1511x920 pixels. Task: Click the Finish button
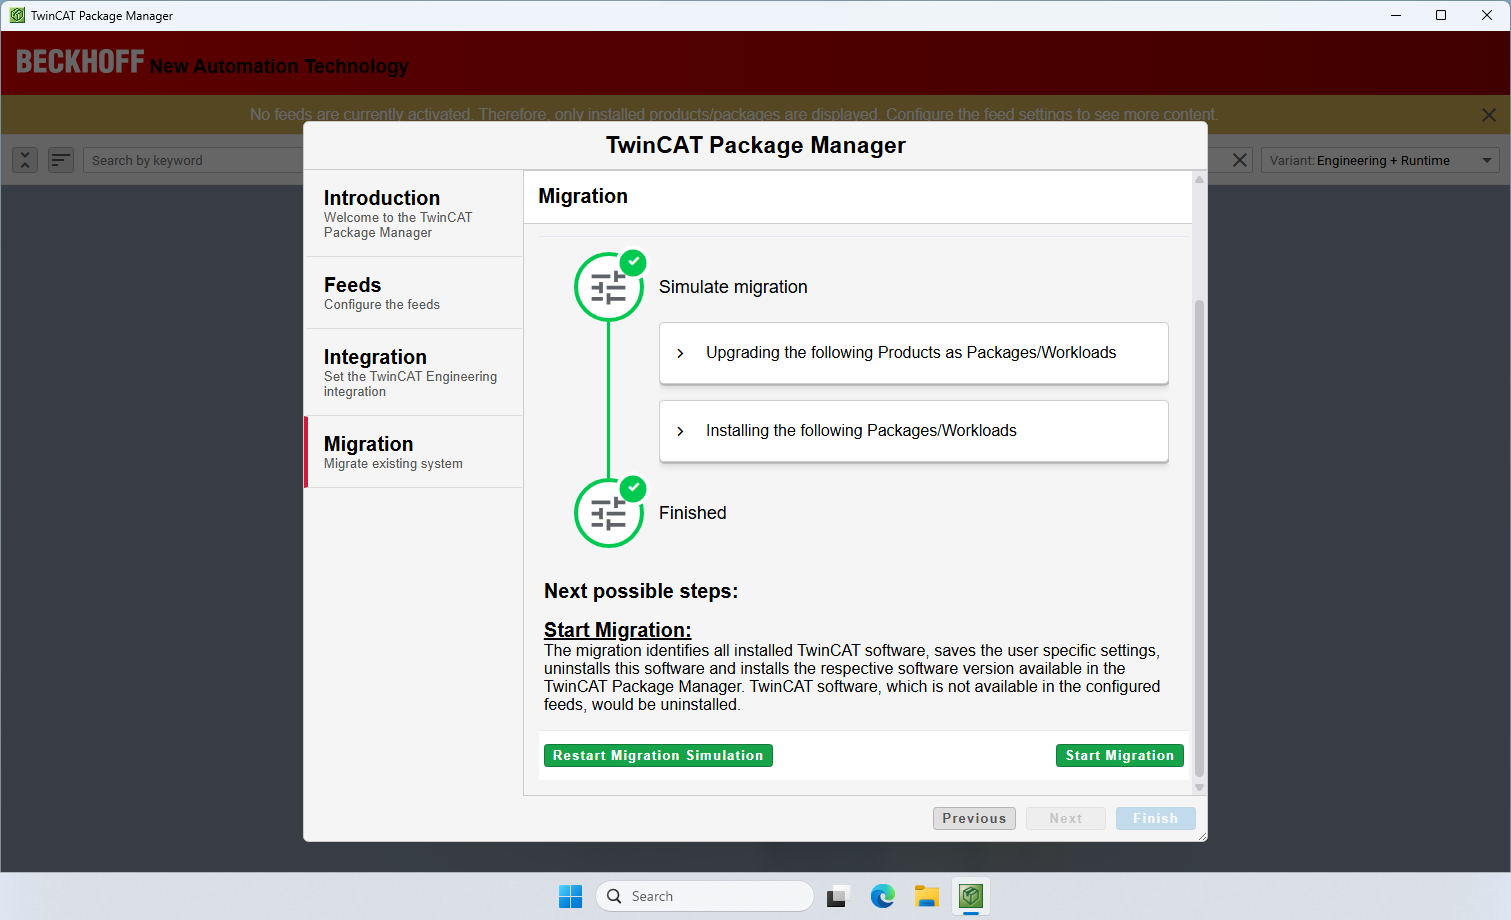[1156, 818]
